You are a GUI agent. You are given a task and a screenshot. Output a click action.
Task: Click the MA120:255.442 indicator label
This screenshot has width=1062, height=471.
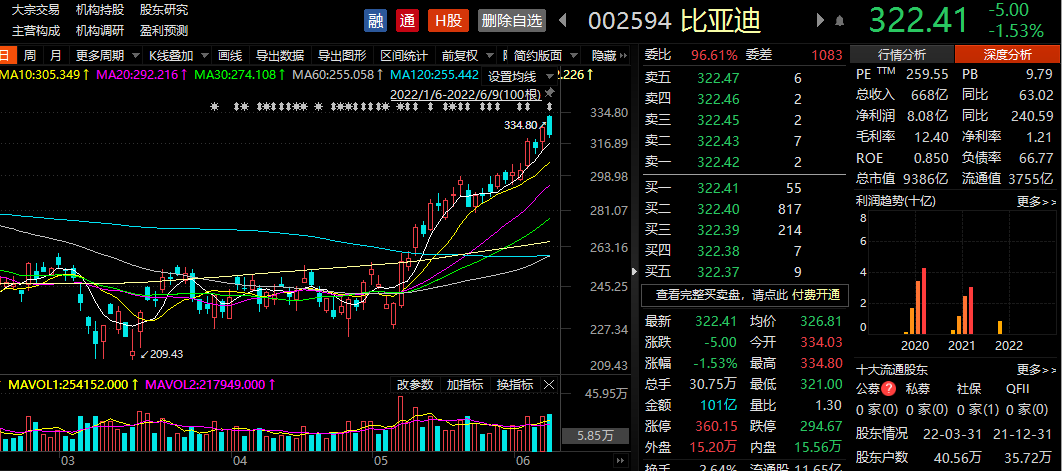click(435, 75)
